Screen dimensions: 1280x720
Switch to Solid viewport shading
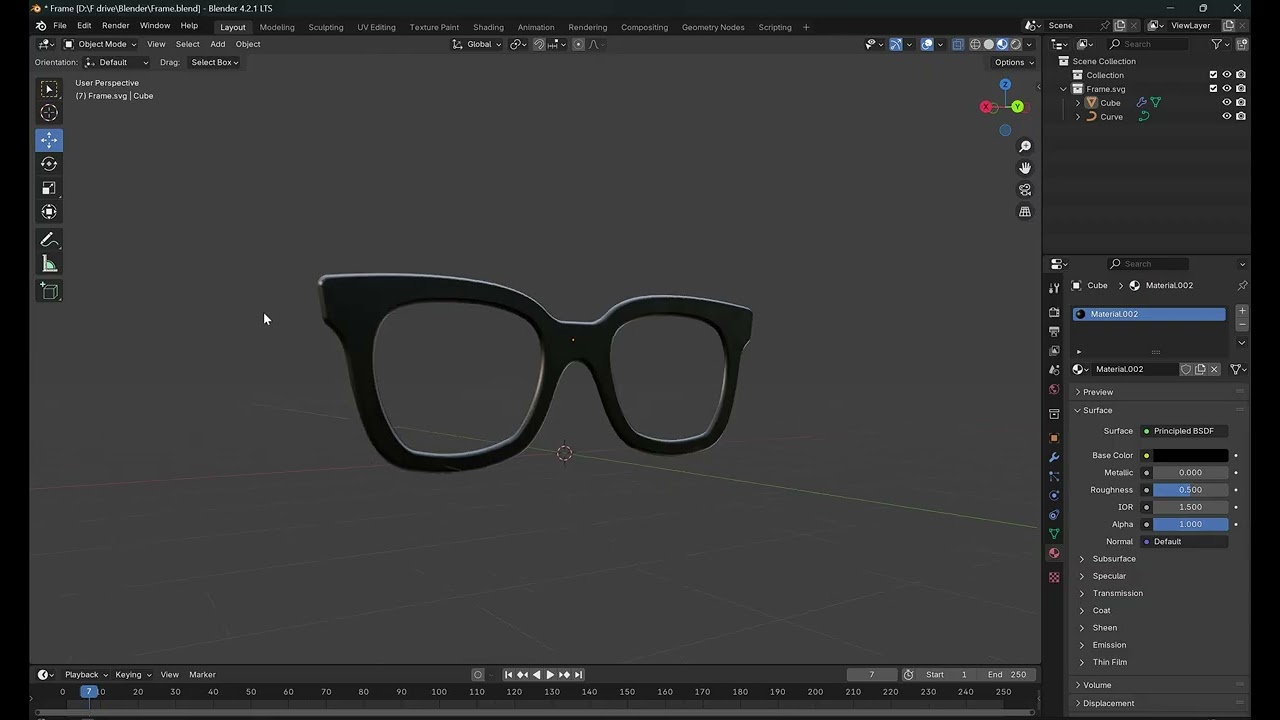989,44
